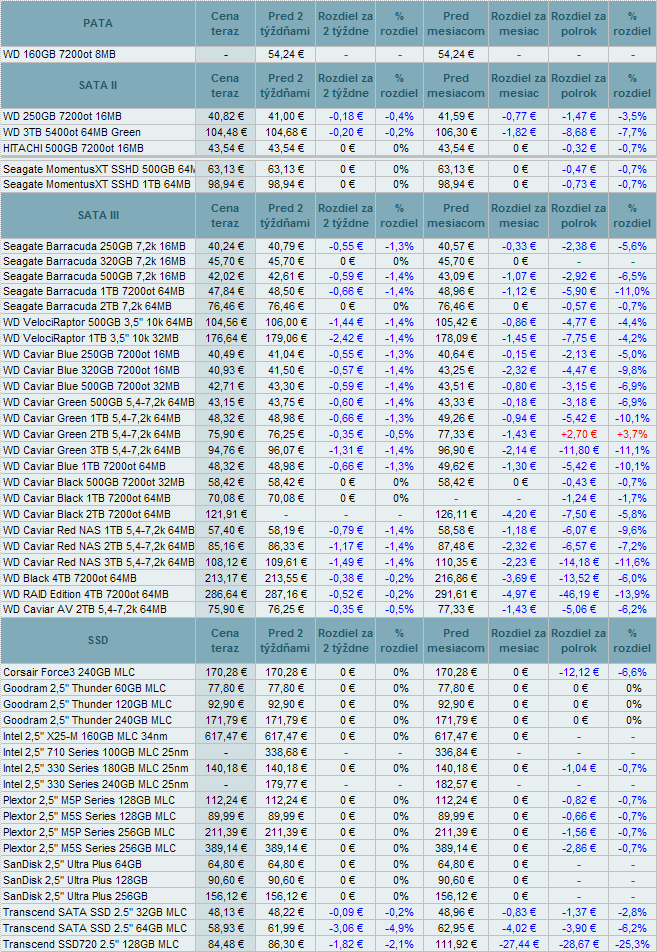657x952 pixels.
Task: Select Intel 2,5" 330 Series 180GB MLC
Action: click(x=96, y=768)
